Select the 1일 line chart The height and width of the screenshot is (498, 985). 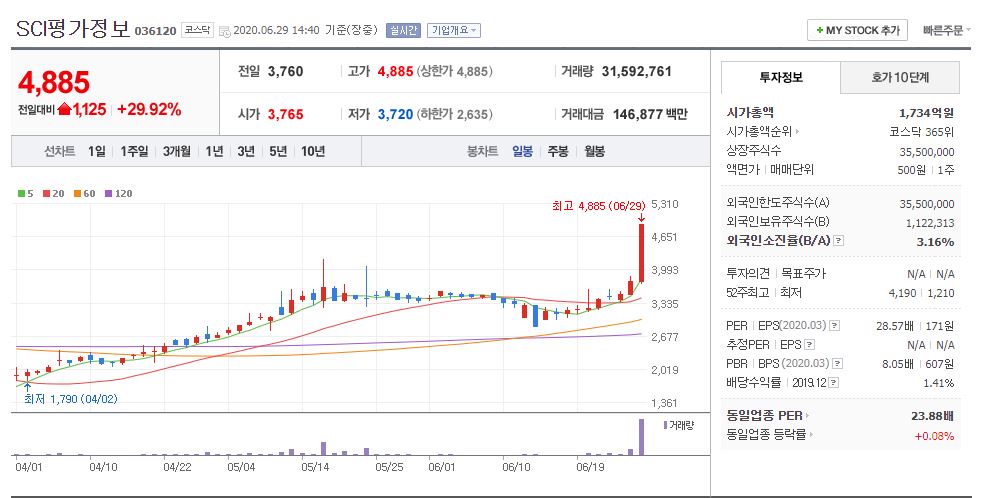pos(97,151)
